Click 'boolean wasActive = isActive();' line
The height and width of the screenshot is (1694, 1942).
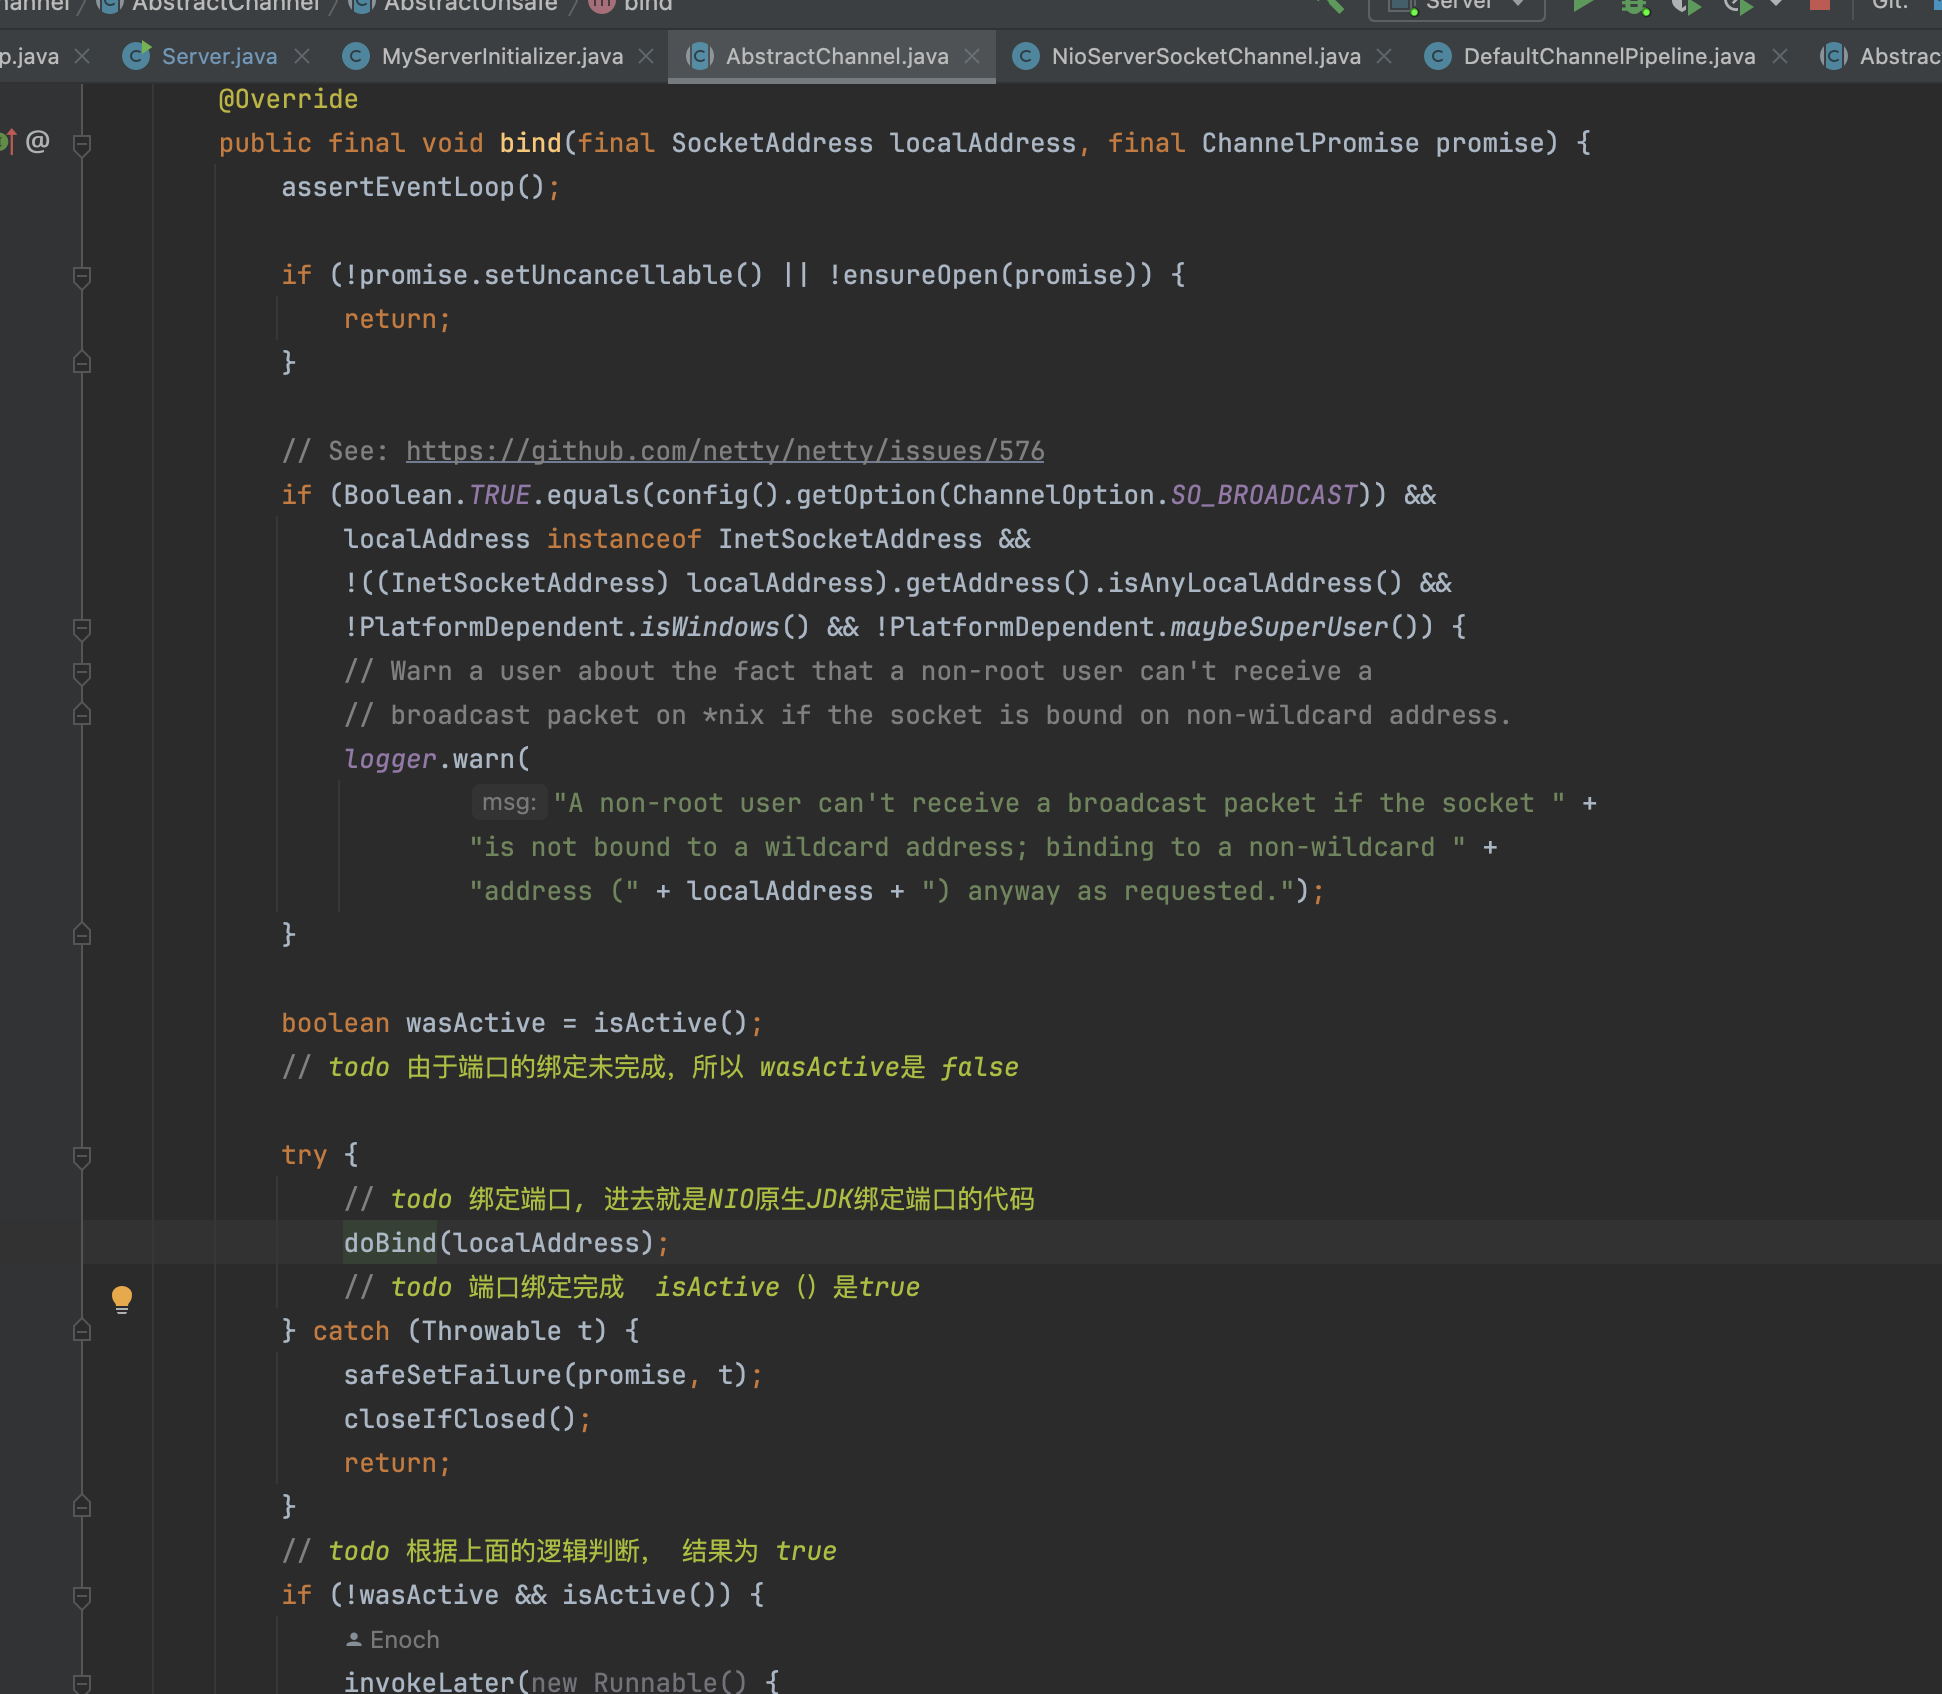point(522,1023)
